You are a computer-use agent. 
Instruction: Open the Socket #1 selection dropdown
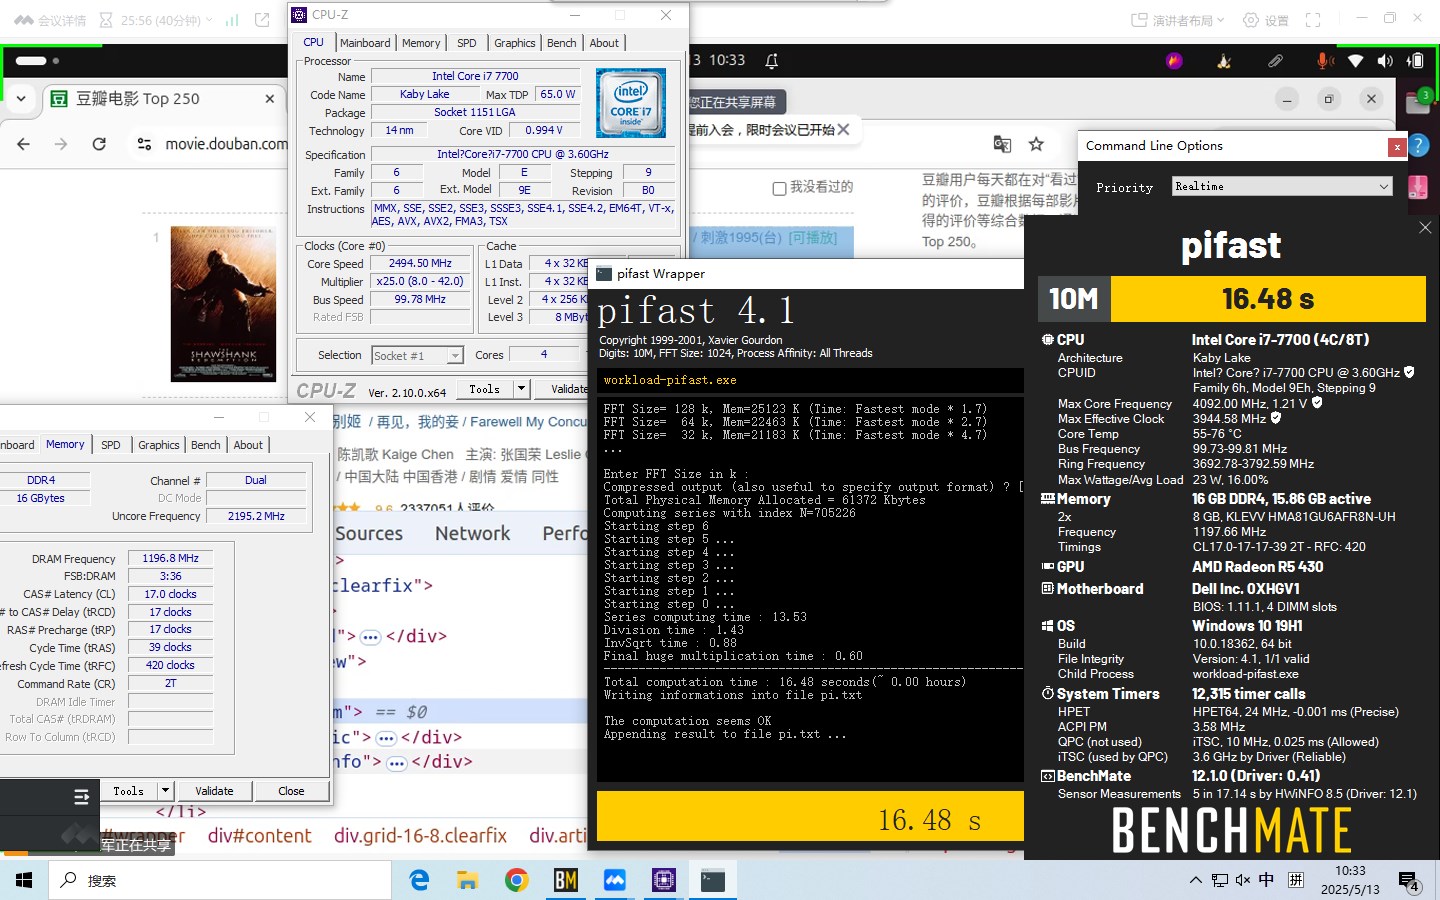coord(417,355)
